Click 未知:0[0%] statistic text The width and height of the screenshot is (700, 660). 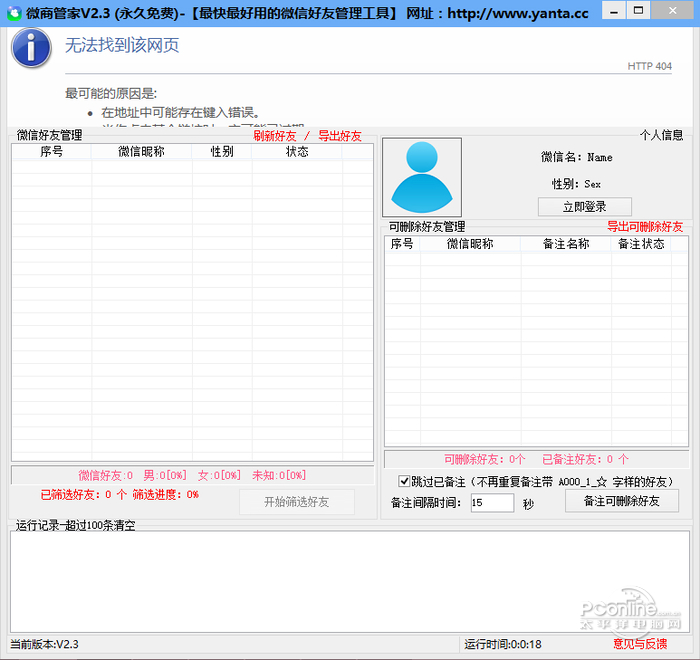coord(279,476)
